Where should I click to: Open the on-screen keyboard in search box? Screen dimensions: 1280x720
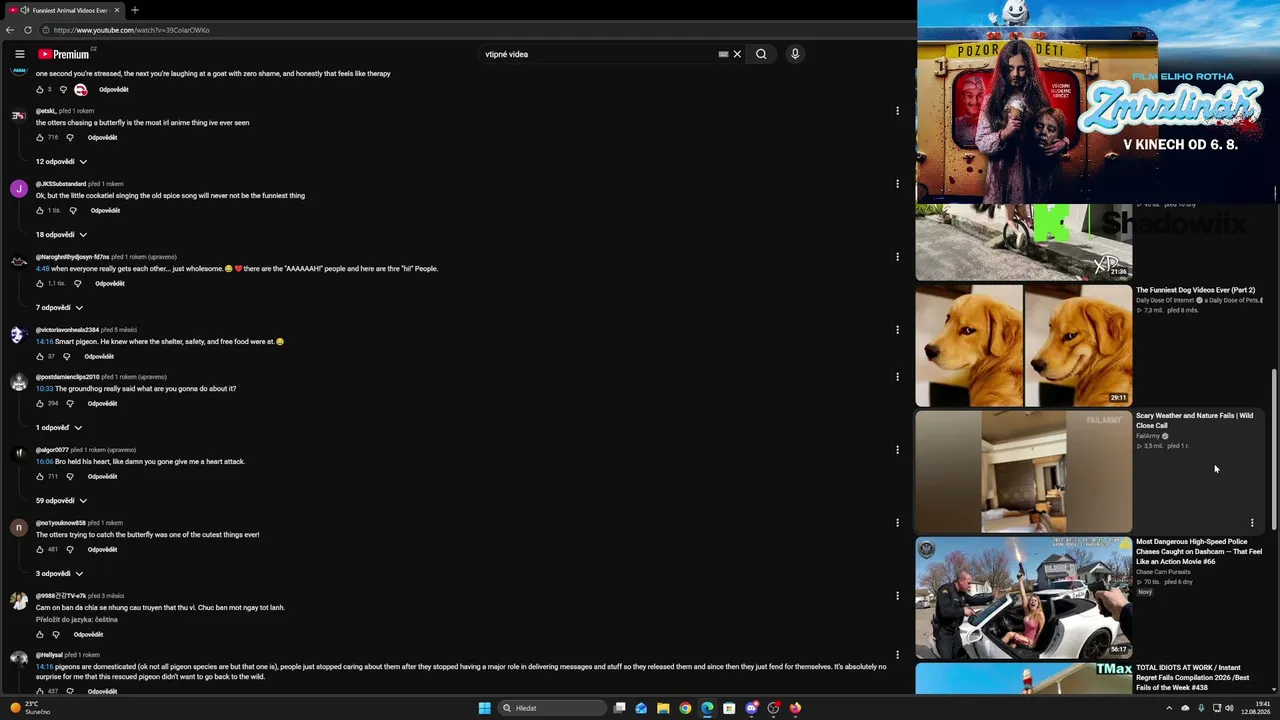723,54
